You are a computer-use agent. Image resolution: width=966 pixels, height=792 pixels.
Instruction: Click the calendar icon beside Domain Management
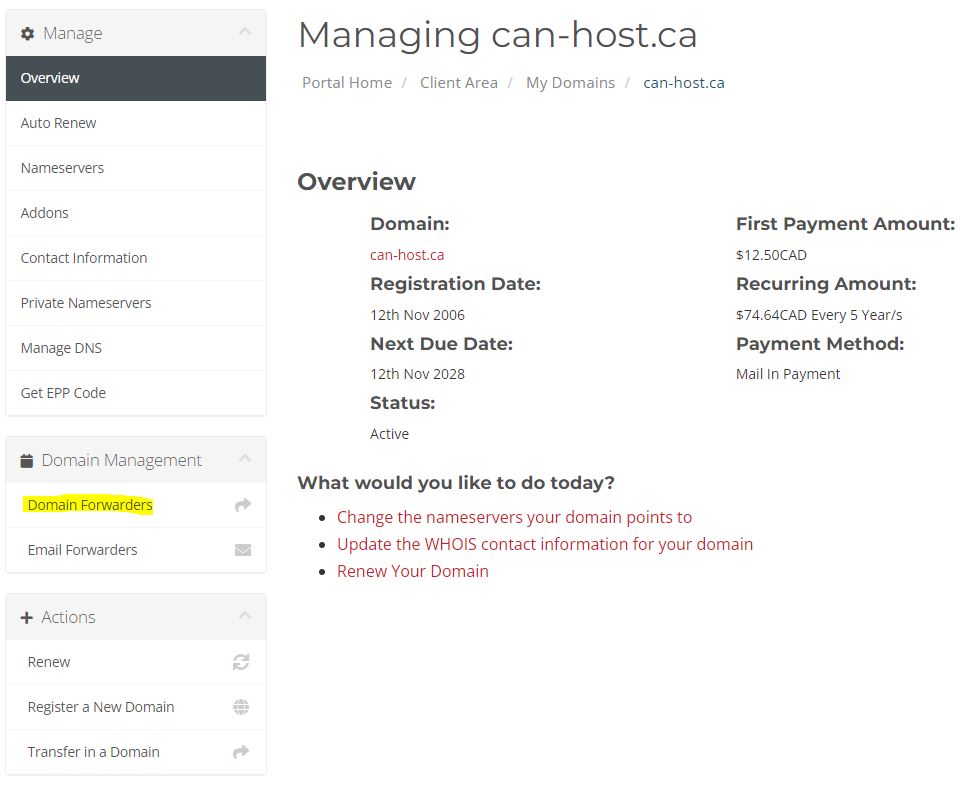pos(27,461)
